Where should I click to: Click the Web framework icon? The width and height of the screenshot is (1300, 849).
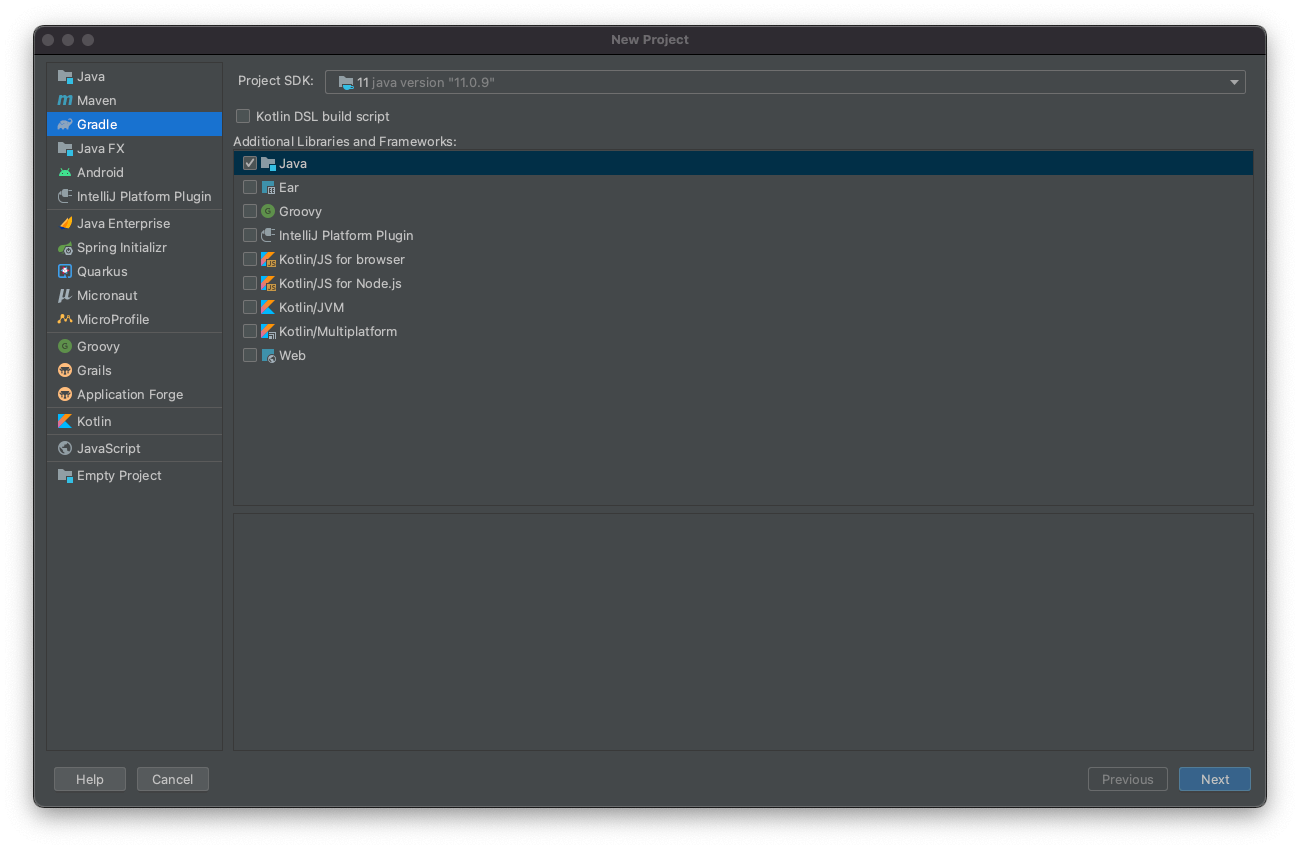[x=268, y=355]
